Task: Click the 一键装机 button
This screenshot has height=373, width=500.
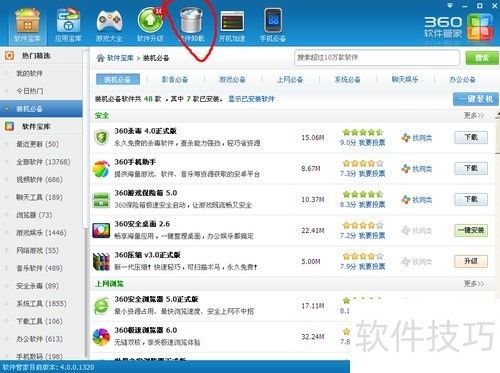Action: point(476,99)
